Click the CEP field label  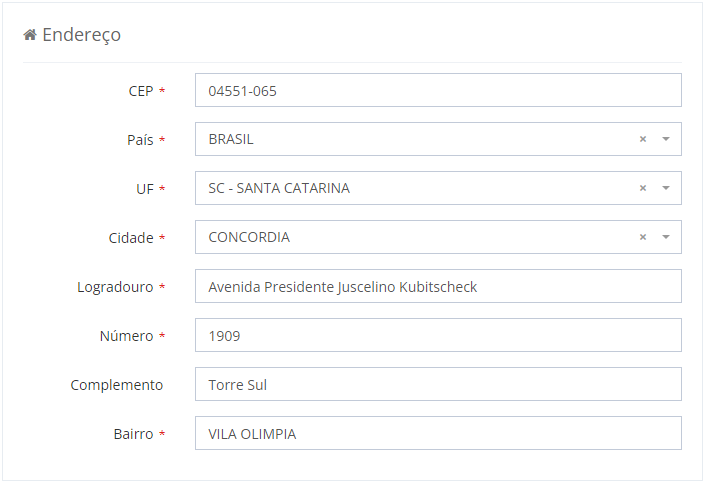[x=141, y=90]
